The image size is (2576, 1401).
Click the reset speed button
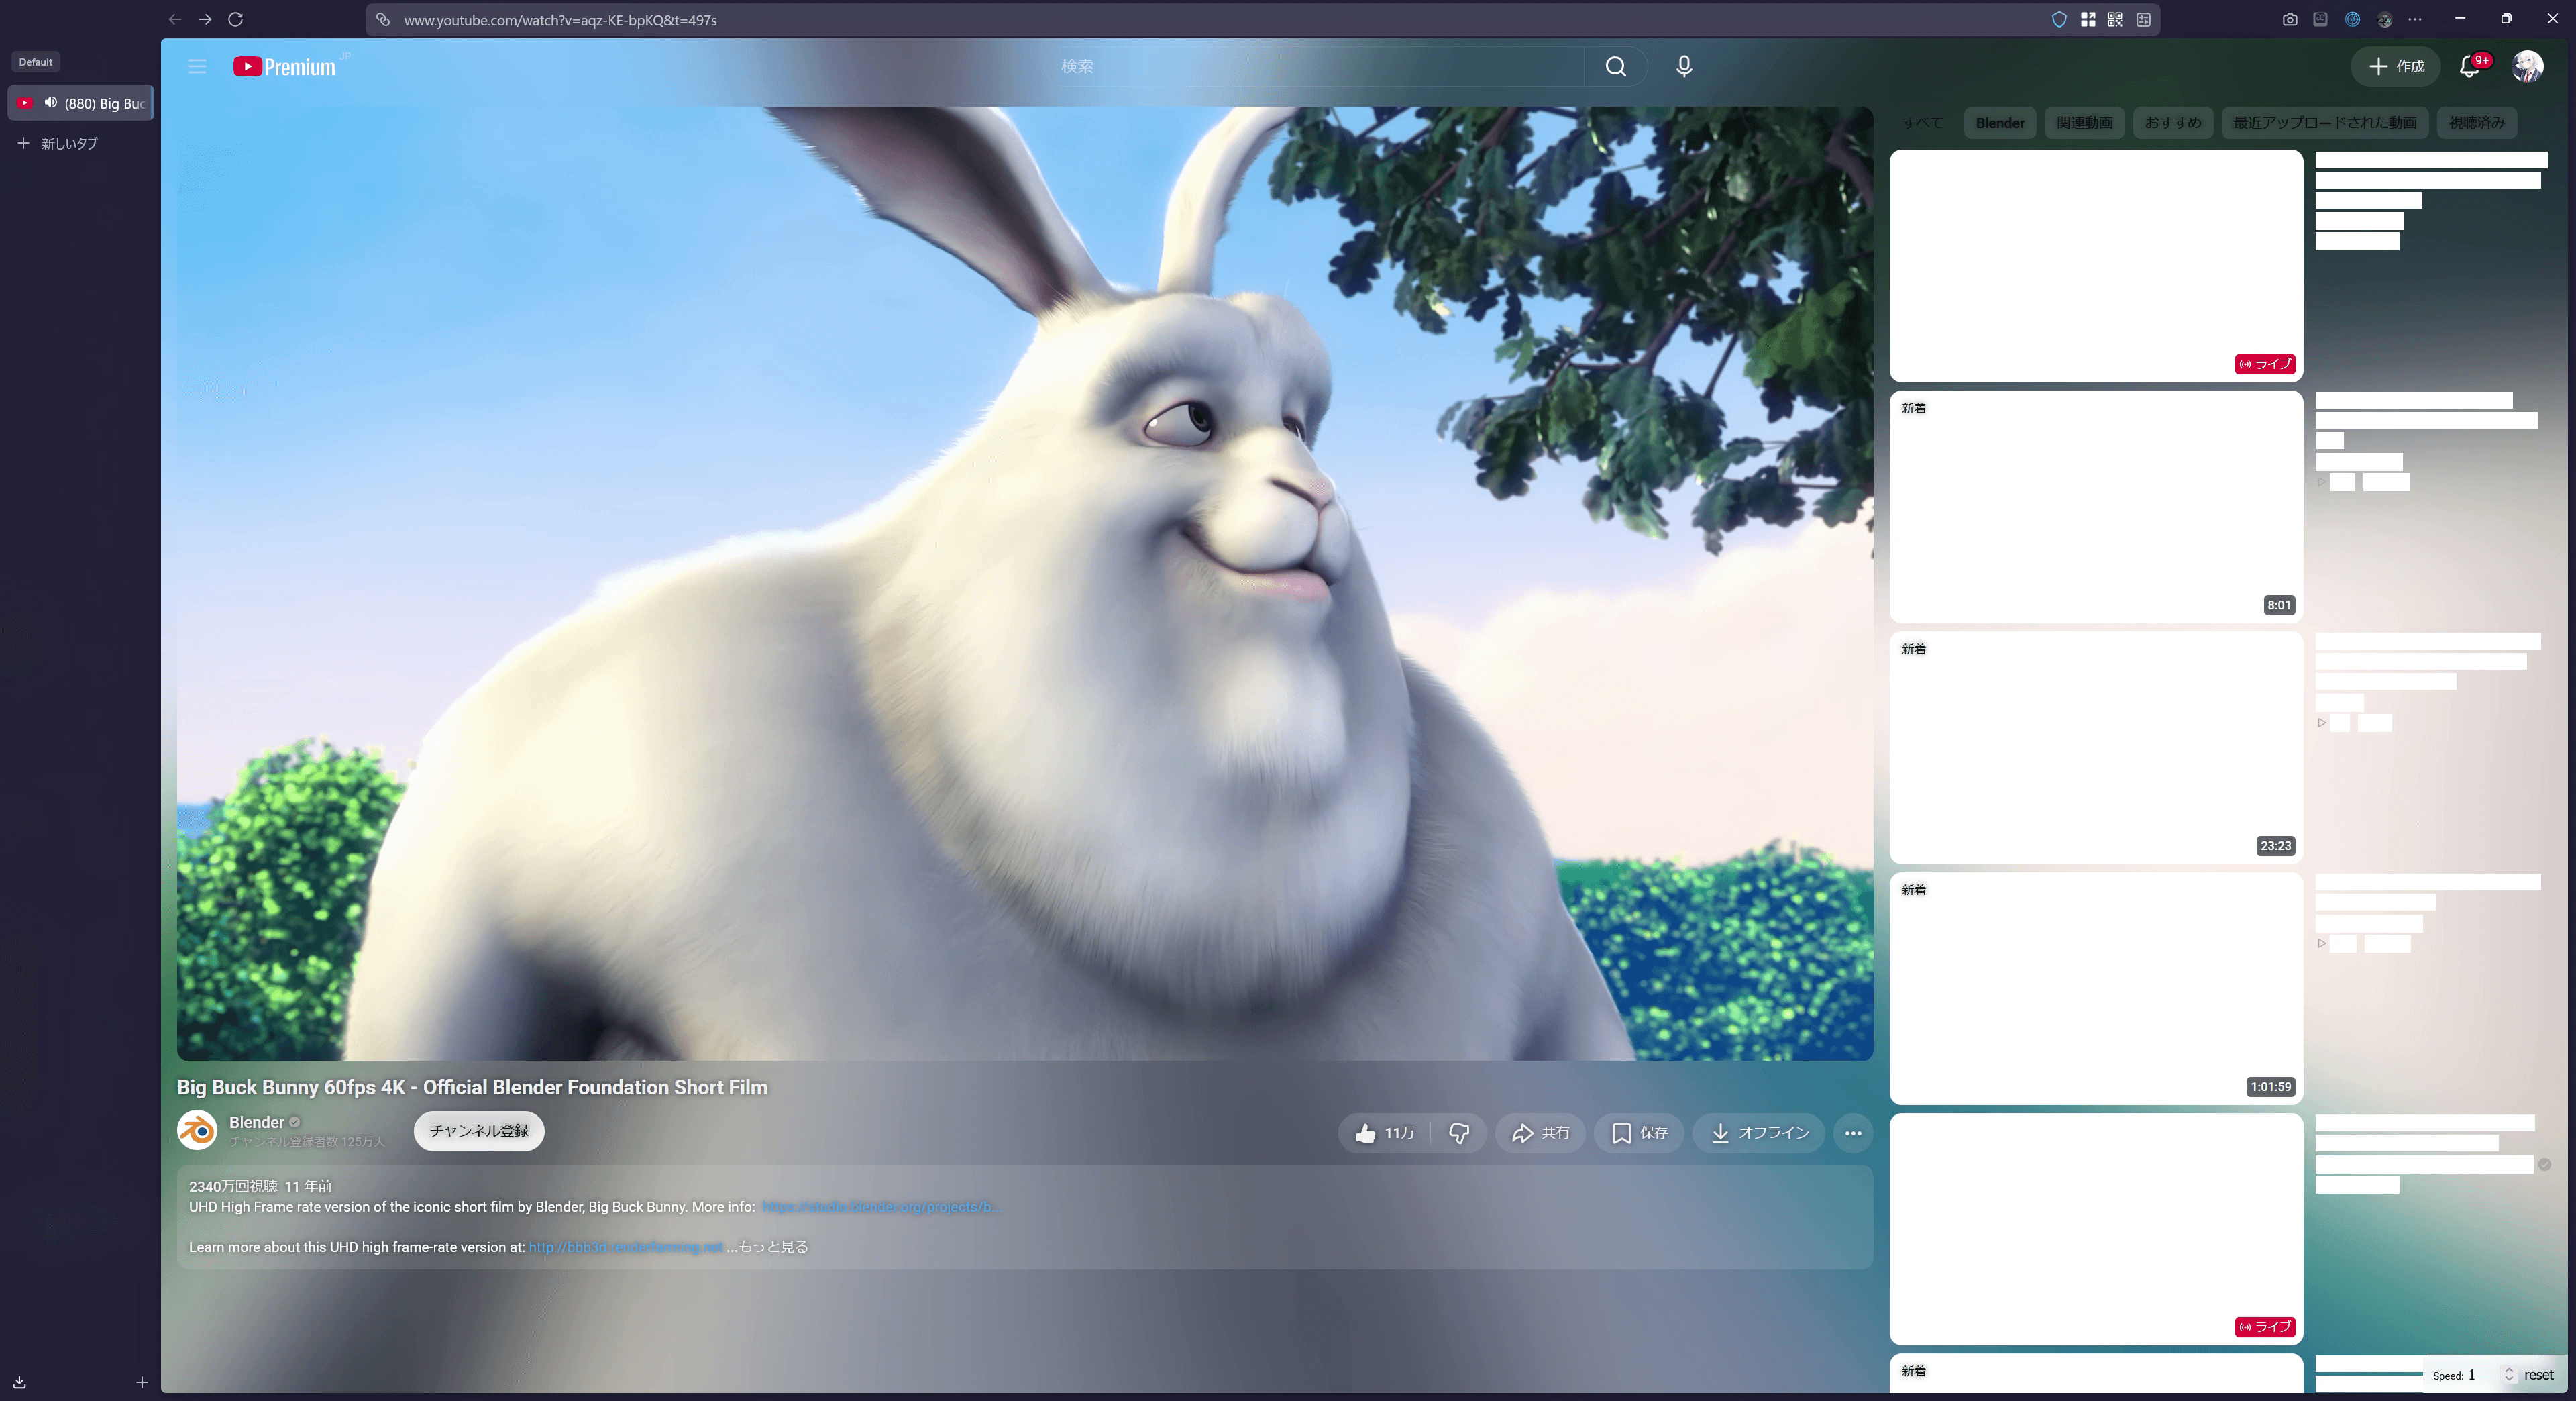click(2538, 1374)
